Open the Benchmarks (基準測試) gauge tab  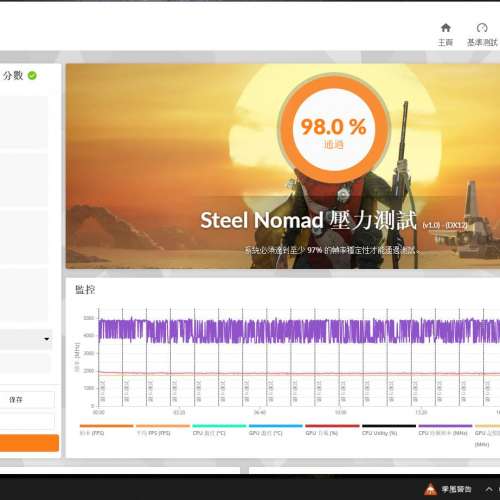tap(482, 35)
